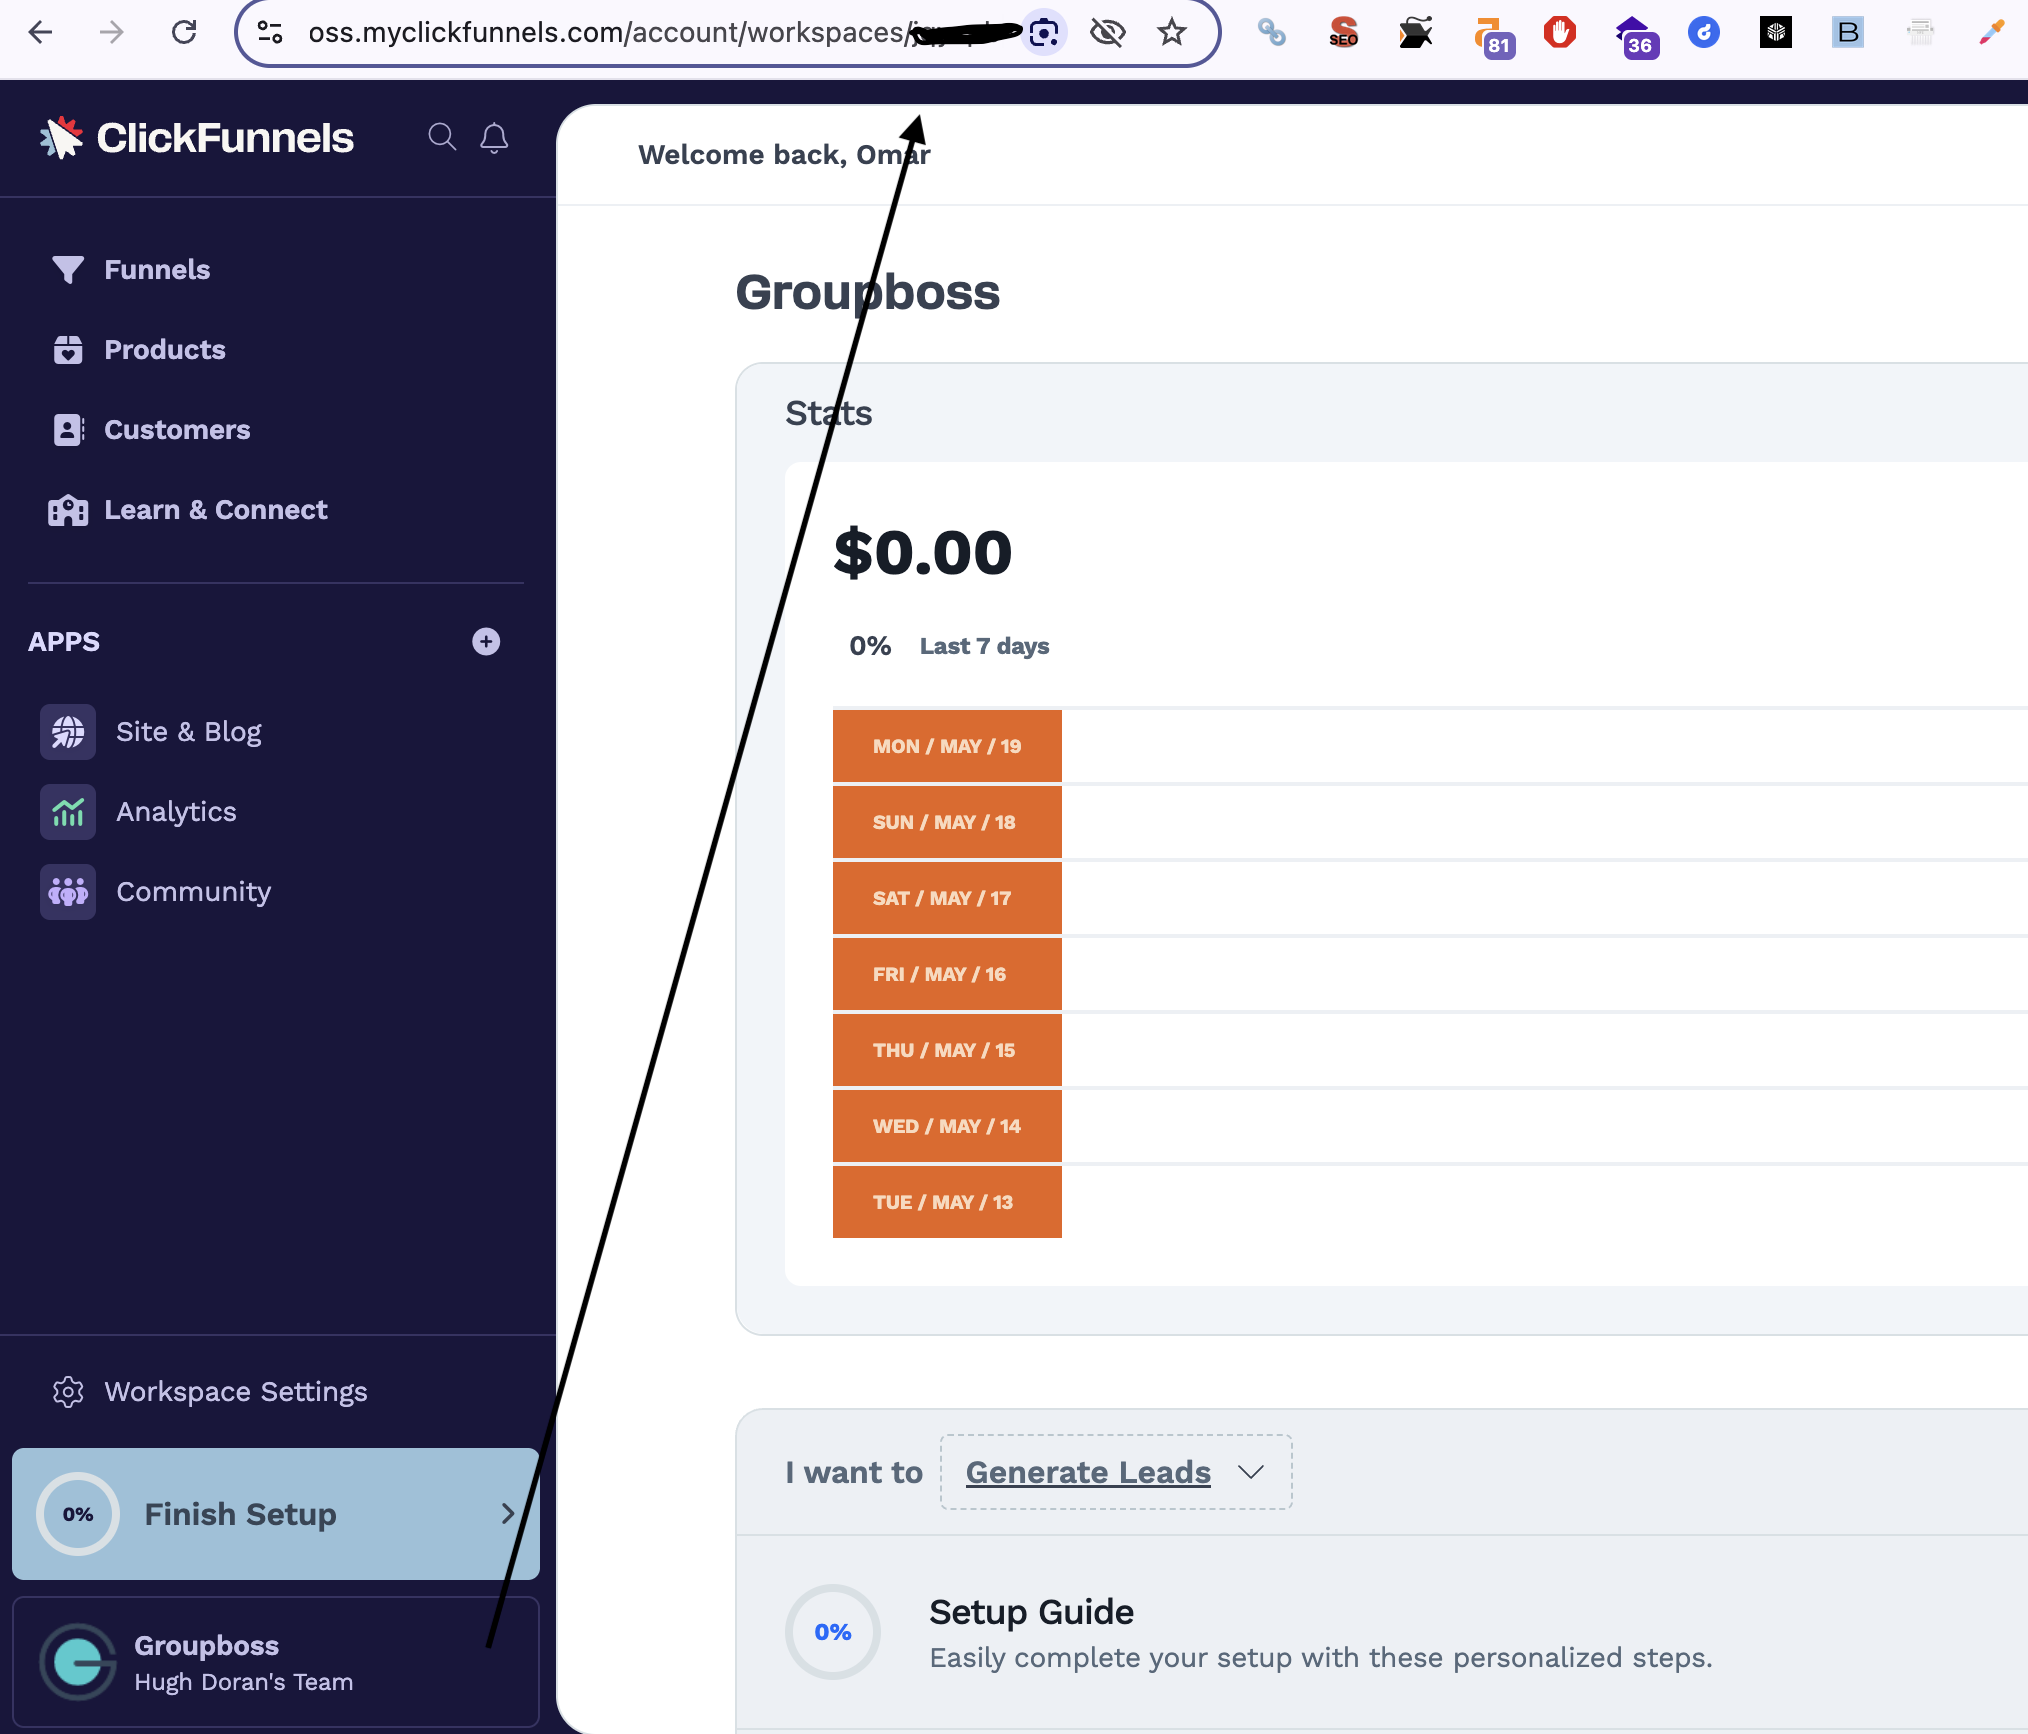Open the Community app
2028x1734 pixels.
[x=193, y=892]
